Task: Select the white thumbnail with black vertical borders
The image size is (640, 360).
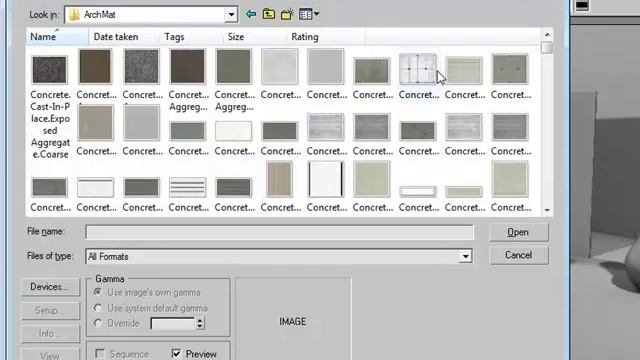Action: (x=326, y=179)
